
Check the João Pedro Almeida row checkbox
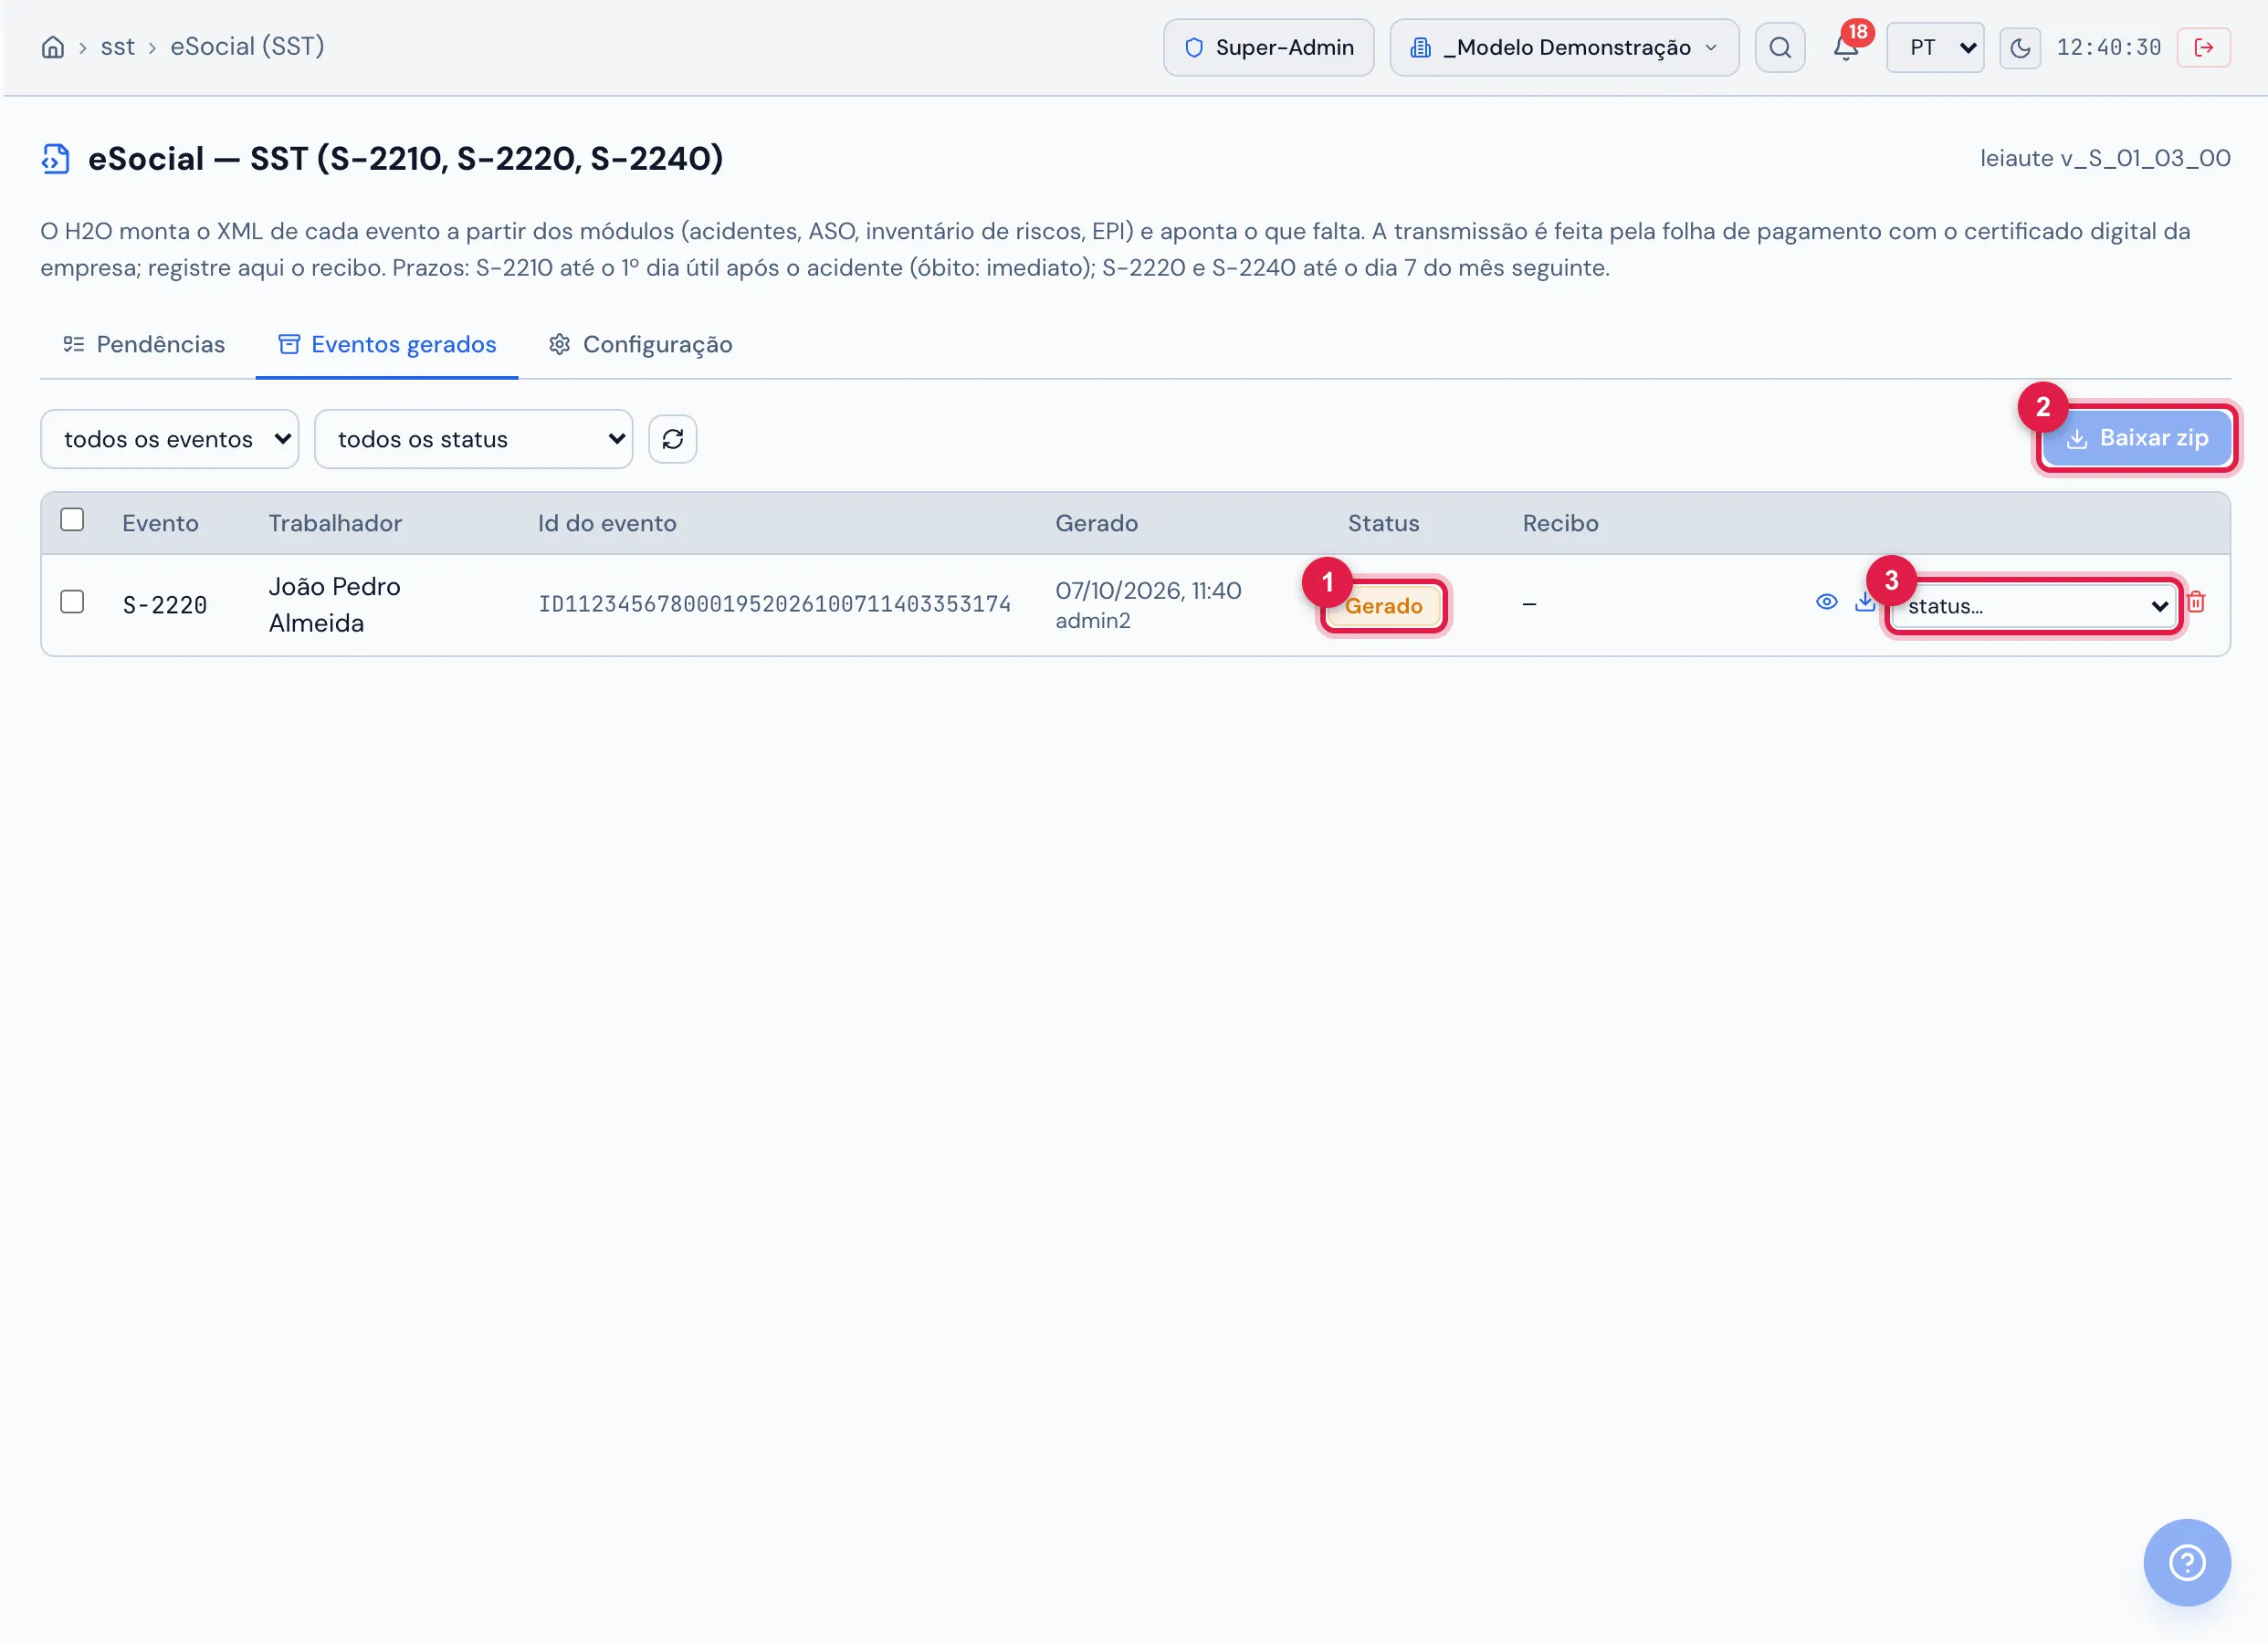[x=72, y=602]
